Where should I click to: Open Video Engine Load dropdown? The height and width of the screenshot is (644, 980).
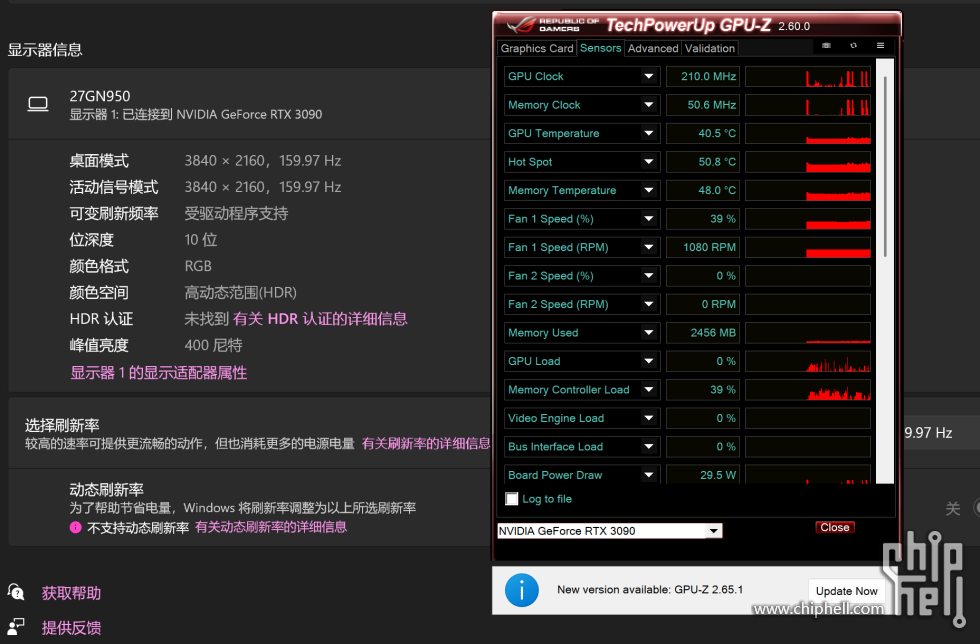coord(649,418)
